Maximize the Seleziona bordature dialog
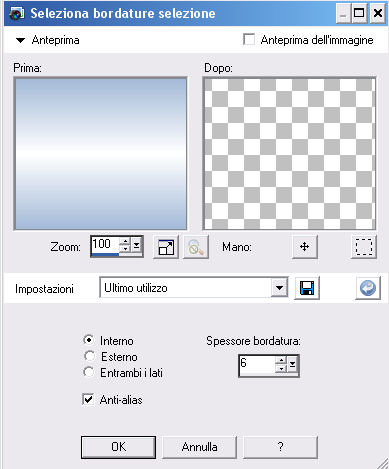The image size is (389, 469). (359, 13)
